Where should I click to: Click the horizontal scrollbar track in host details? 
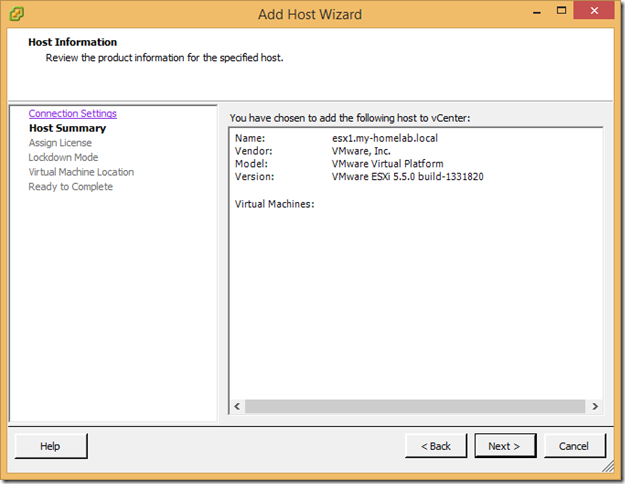coord(416,407)
